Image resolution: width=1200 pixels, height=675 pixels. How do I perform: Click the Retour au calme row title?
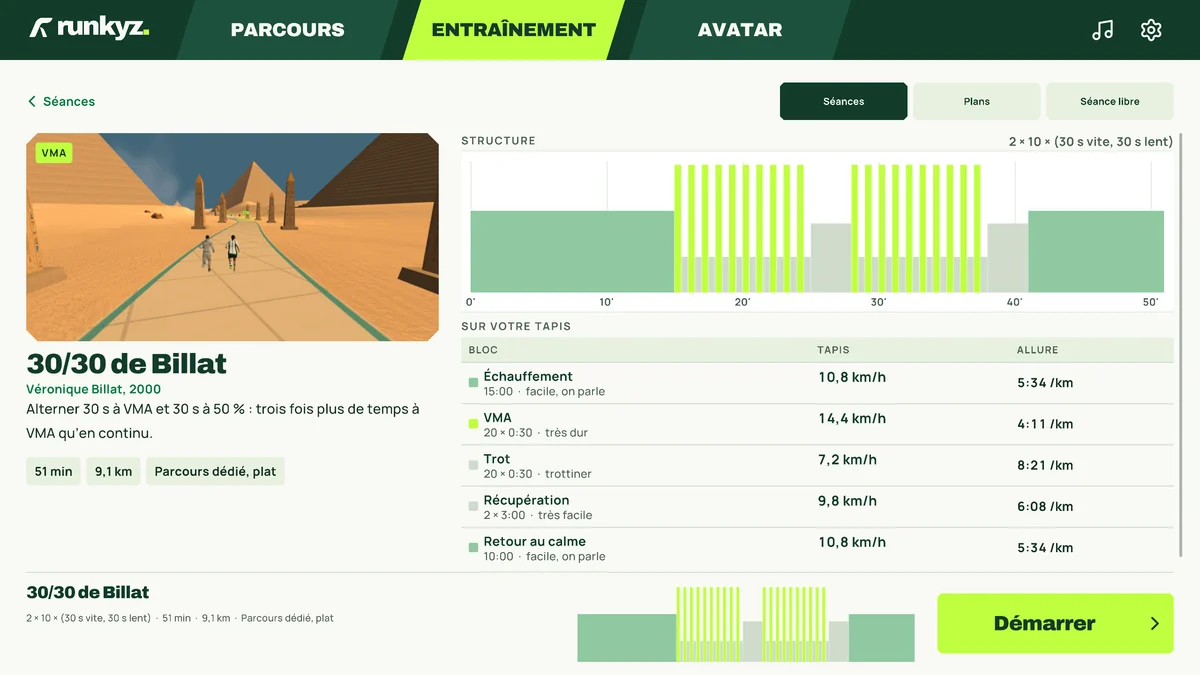click(535, 541)
